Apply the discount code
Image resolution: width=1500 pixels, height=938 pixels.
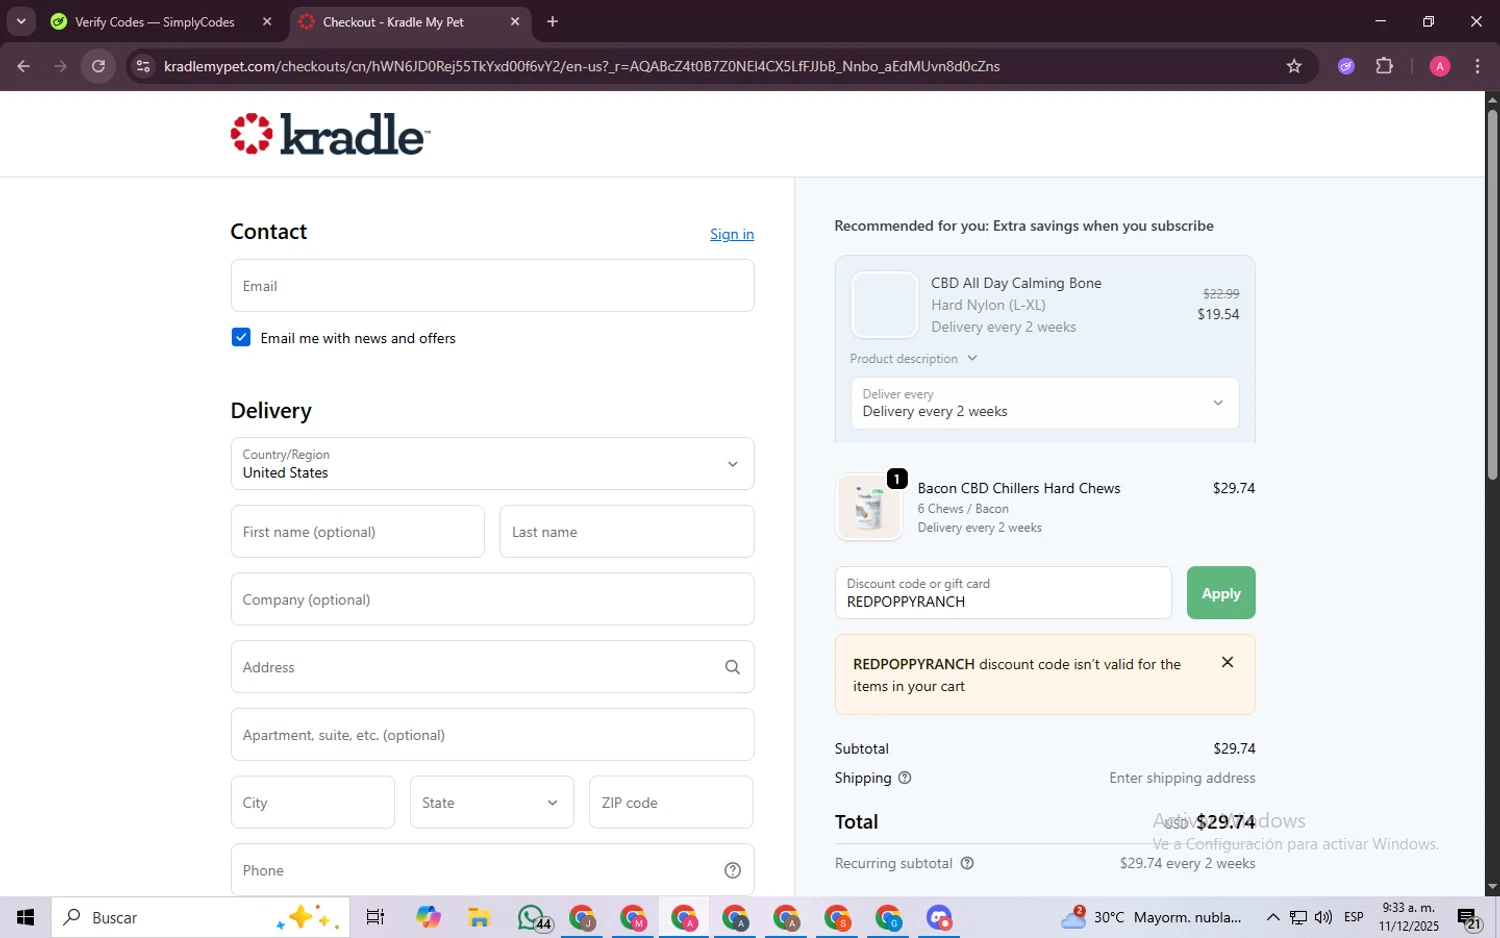pos(1221,593)
